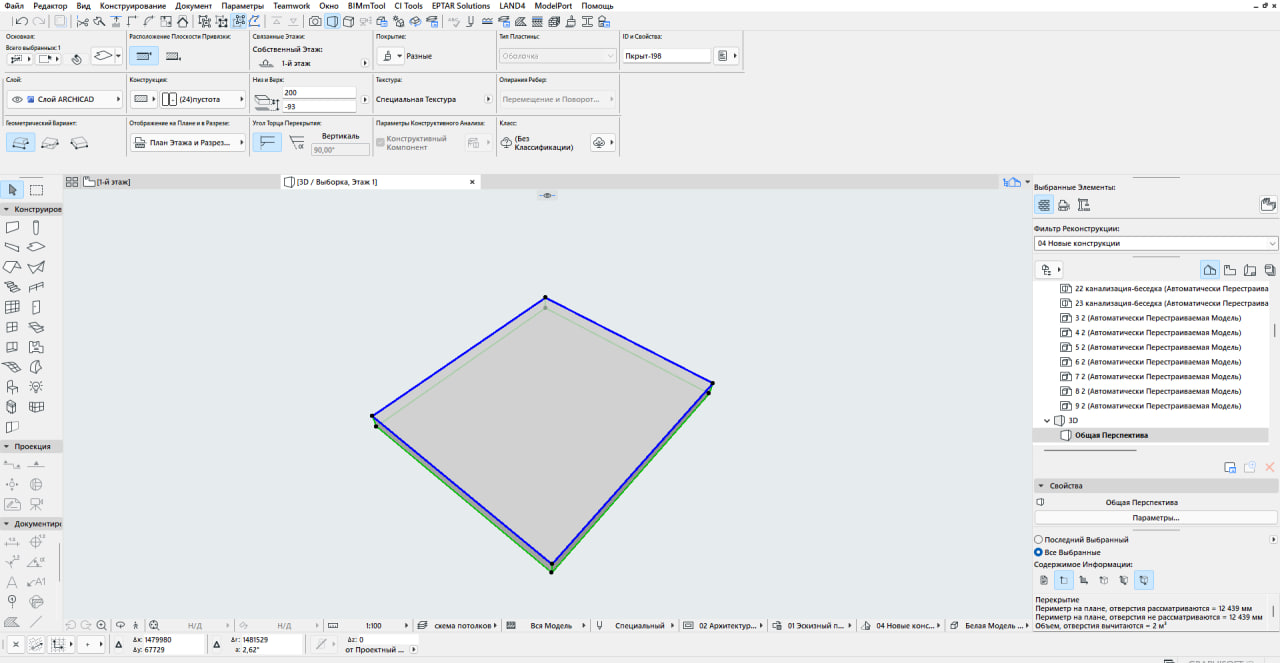
Task: Activate the Object chair tool
Action: (13, 386)
